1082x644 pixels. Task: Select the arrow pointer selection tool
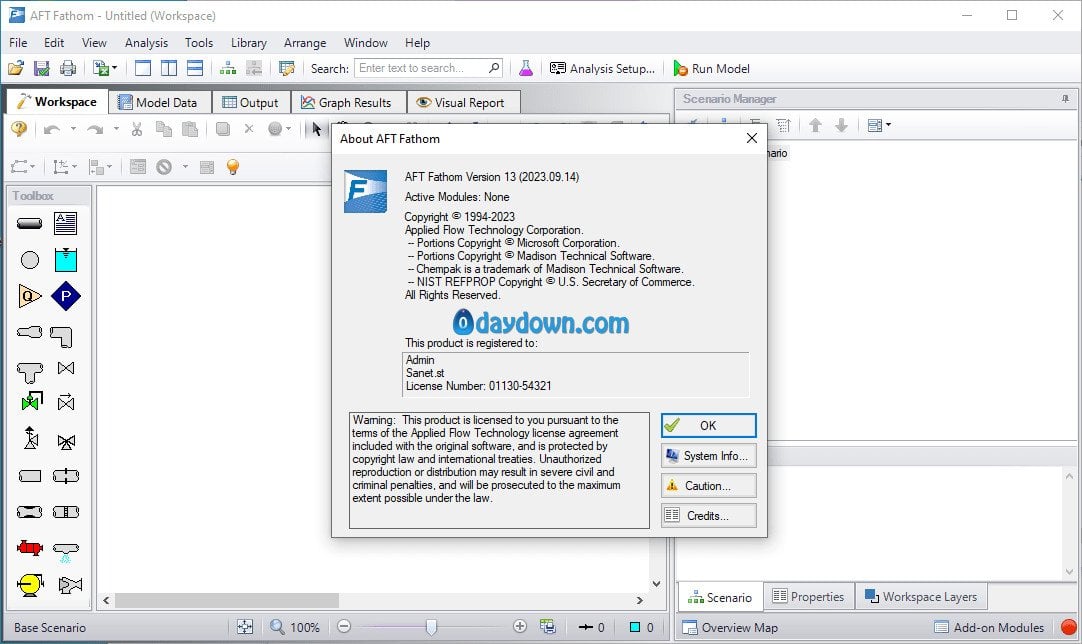point(317,129)
